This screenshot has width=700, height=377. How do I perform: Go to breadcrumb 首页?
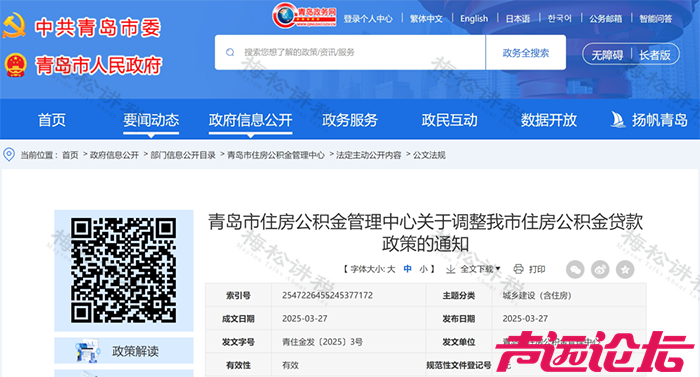[x=70, y=155]
